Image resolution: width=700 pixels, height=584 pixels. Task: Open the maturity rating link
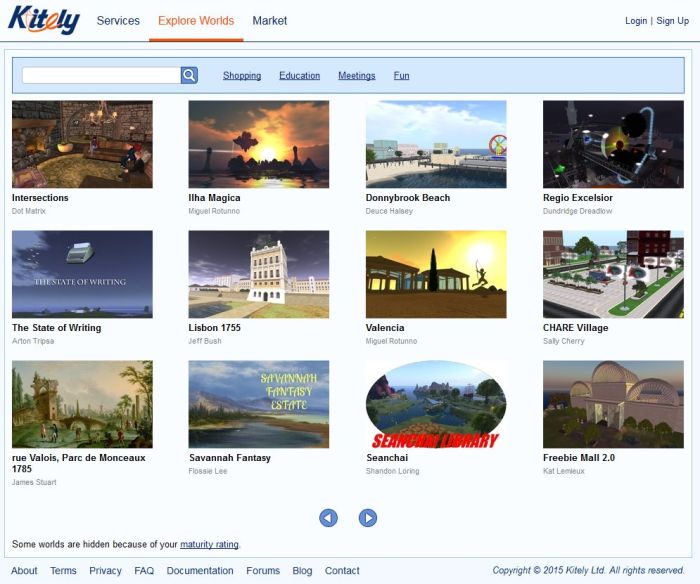tap(209, 544)
